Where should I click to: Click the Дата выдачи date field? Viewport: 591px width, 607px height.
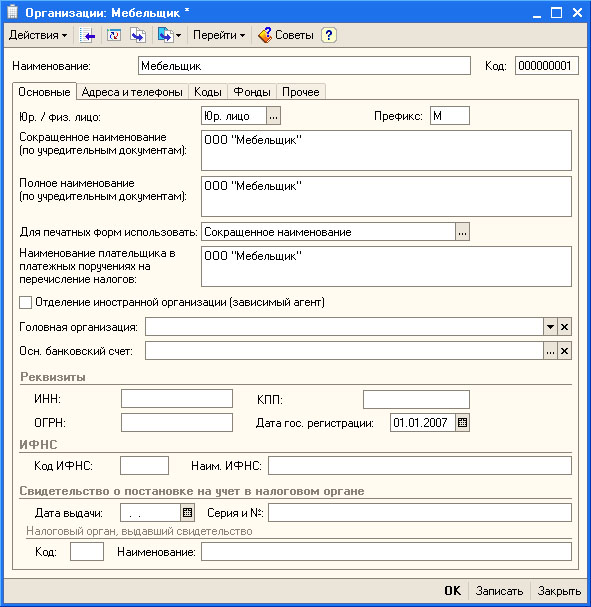[151, 513]
